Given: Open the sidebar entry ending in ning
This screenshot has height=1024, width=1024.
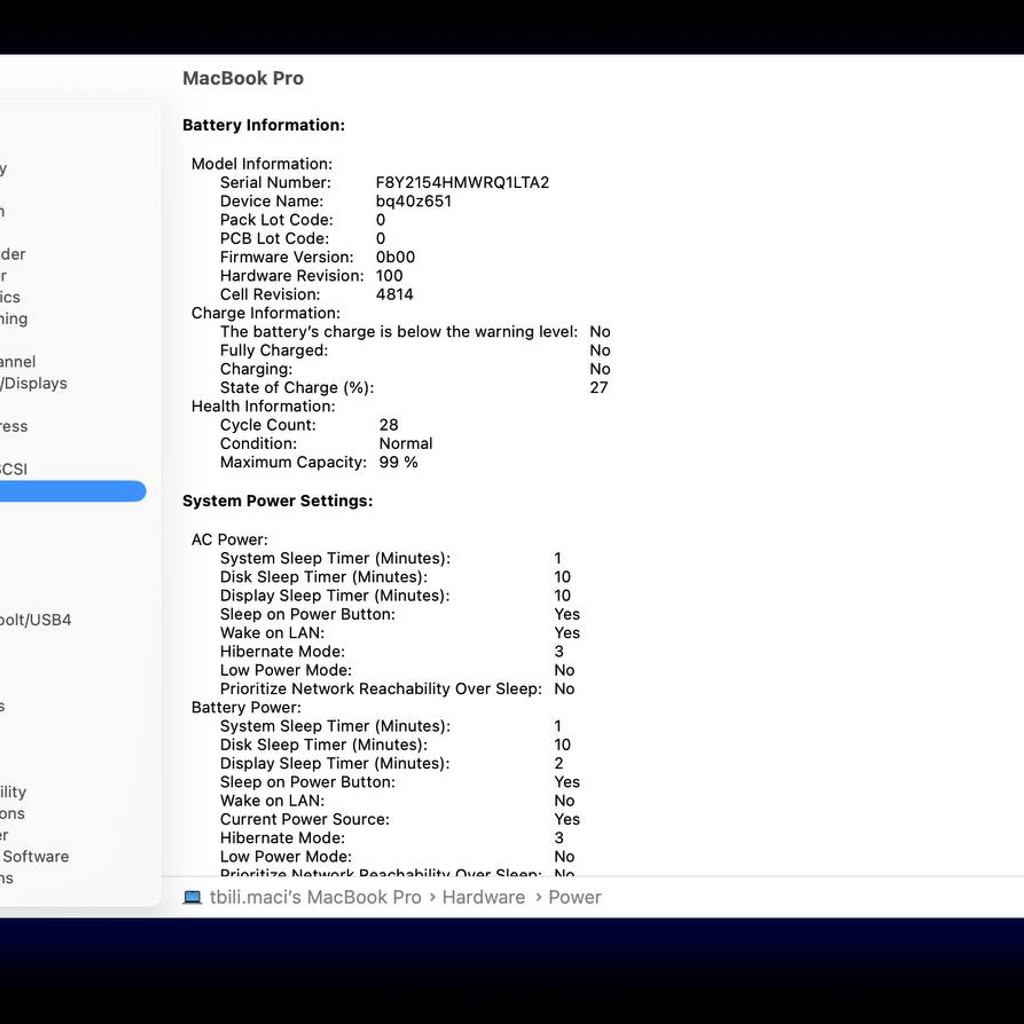Looking at the screenshot, I should [14, 319].
